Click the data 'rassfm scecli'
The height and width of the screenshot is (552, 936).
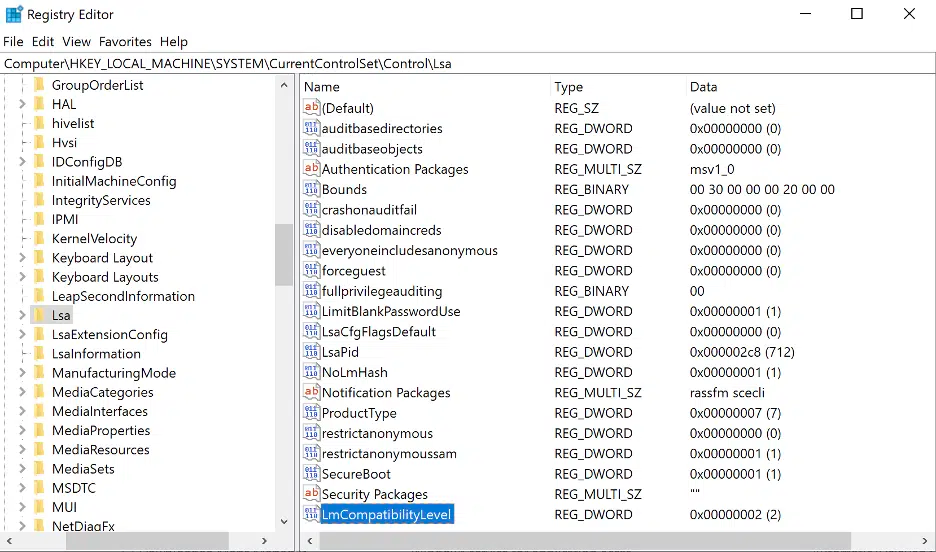tap(727, 392)
